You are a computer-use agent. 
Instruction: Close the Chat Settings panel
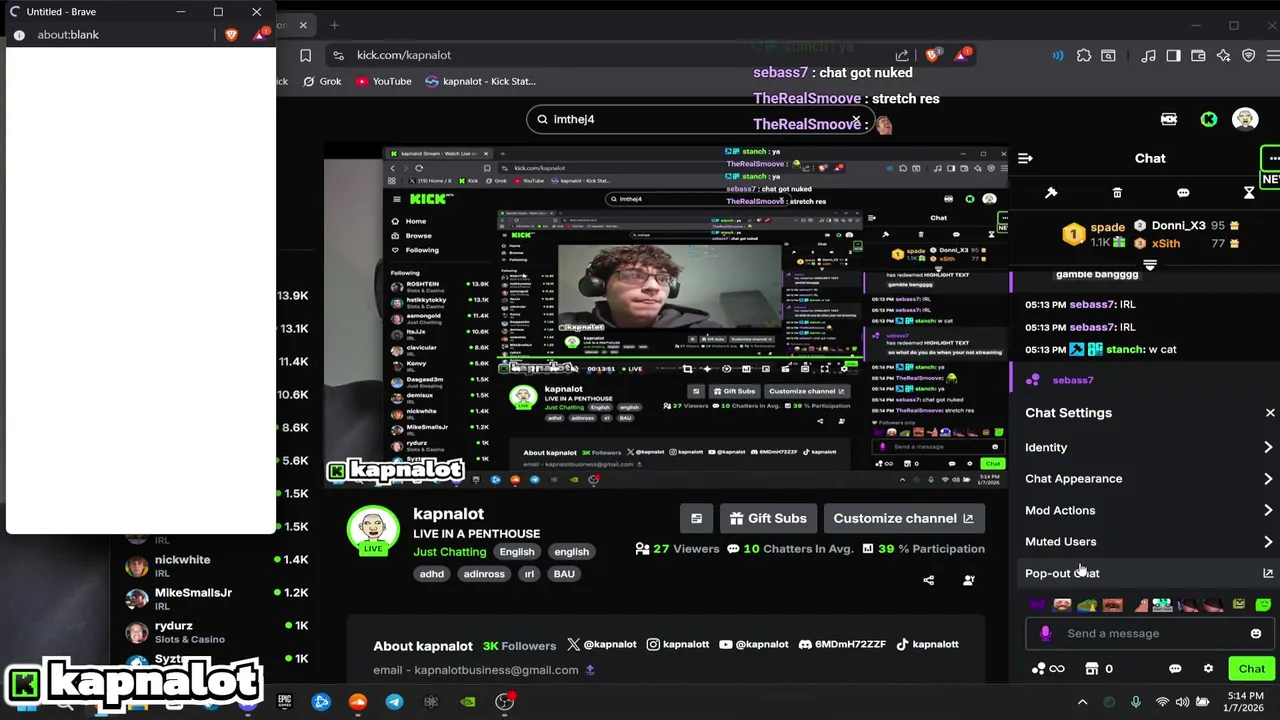tap(1270, 412)
